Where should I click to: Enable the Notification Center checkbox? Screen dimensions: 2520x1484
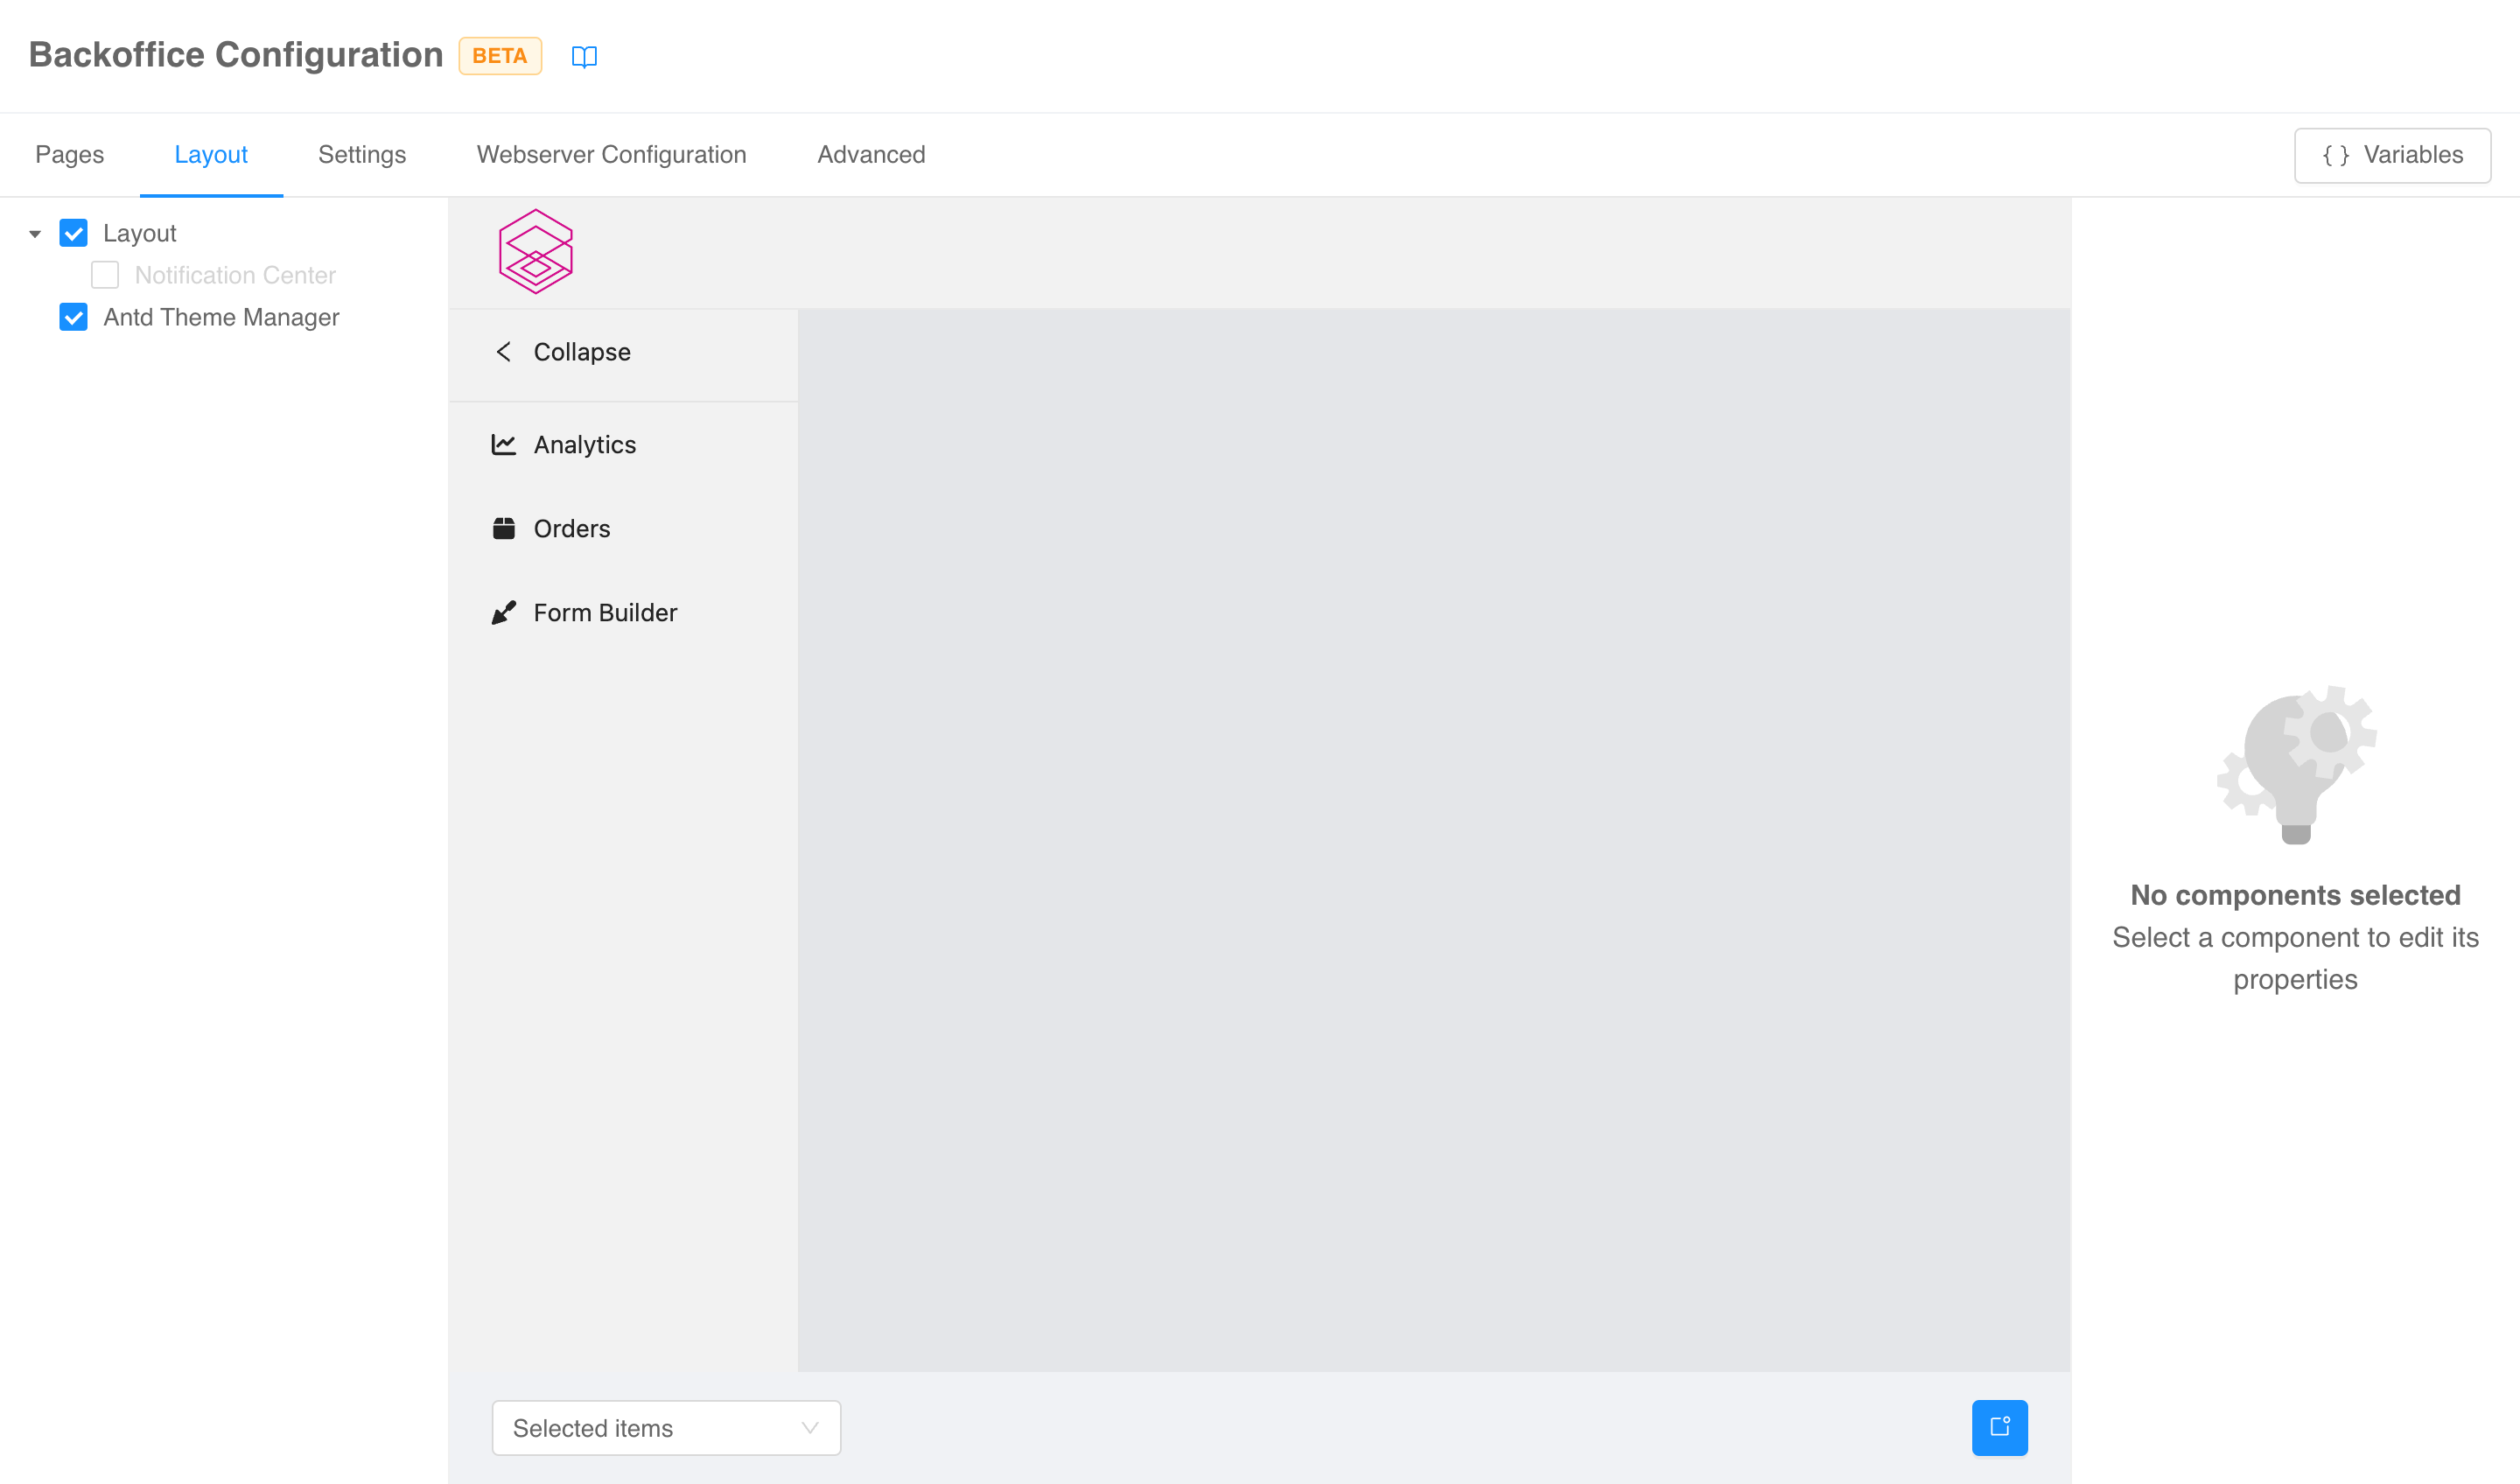[x=105, y=275]
